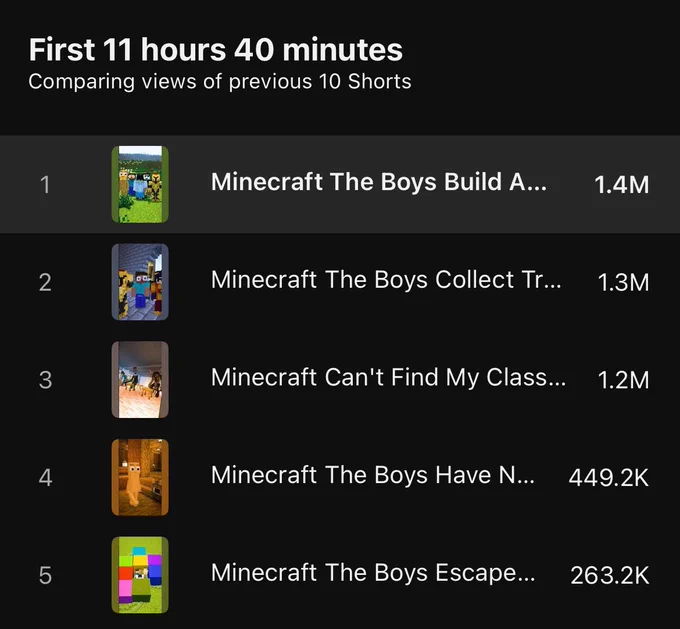
Task: Open thumbnail of rank 1 Short
Action: tap(140, 184)
